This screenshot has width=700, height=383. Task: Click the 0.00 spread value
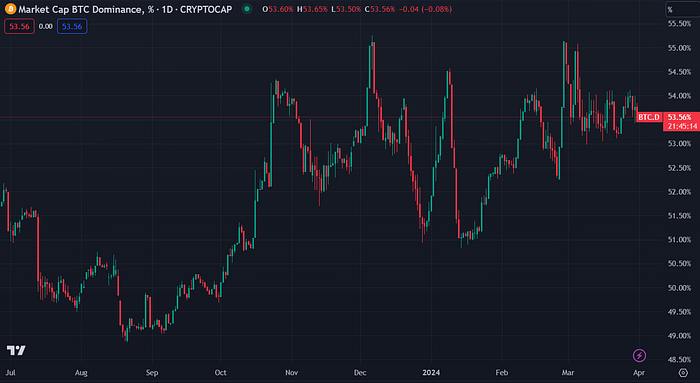coord(46,26)
